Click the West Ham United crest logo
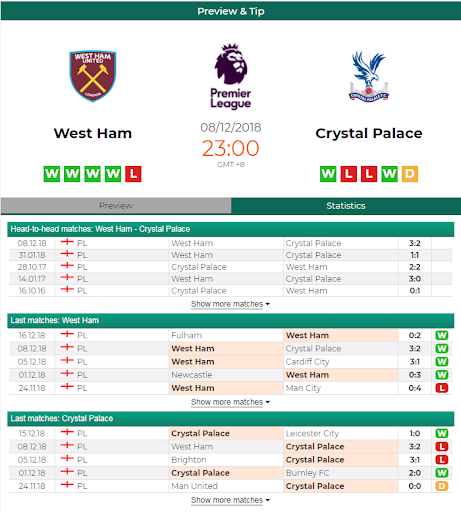 (x=93, y=76)
